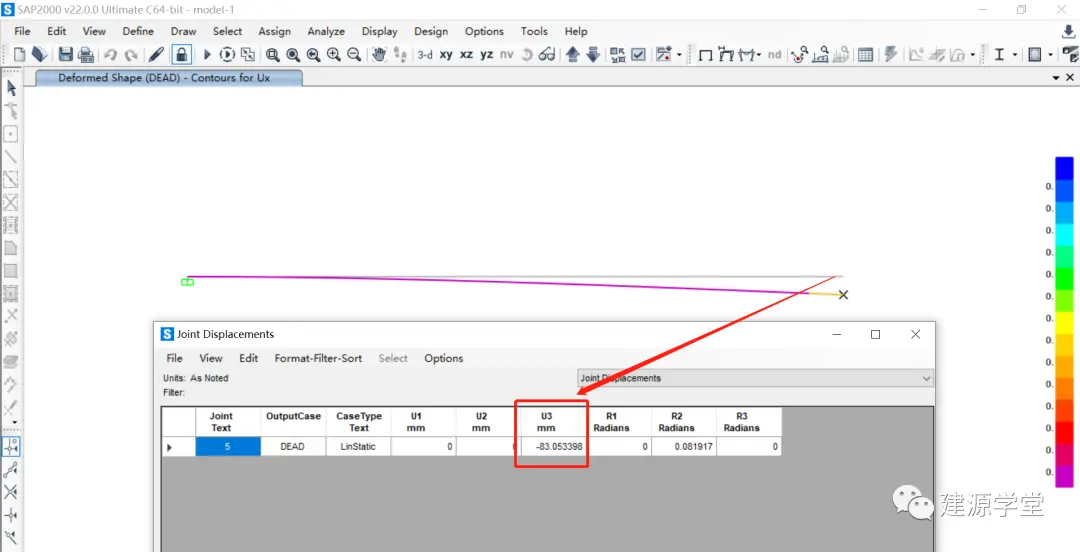Open Format-Filter-Sort menu in table window
This screenshot has height=552, width=1080.
(x=318, y=358)
